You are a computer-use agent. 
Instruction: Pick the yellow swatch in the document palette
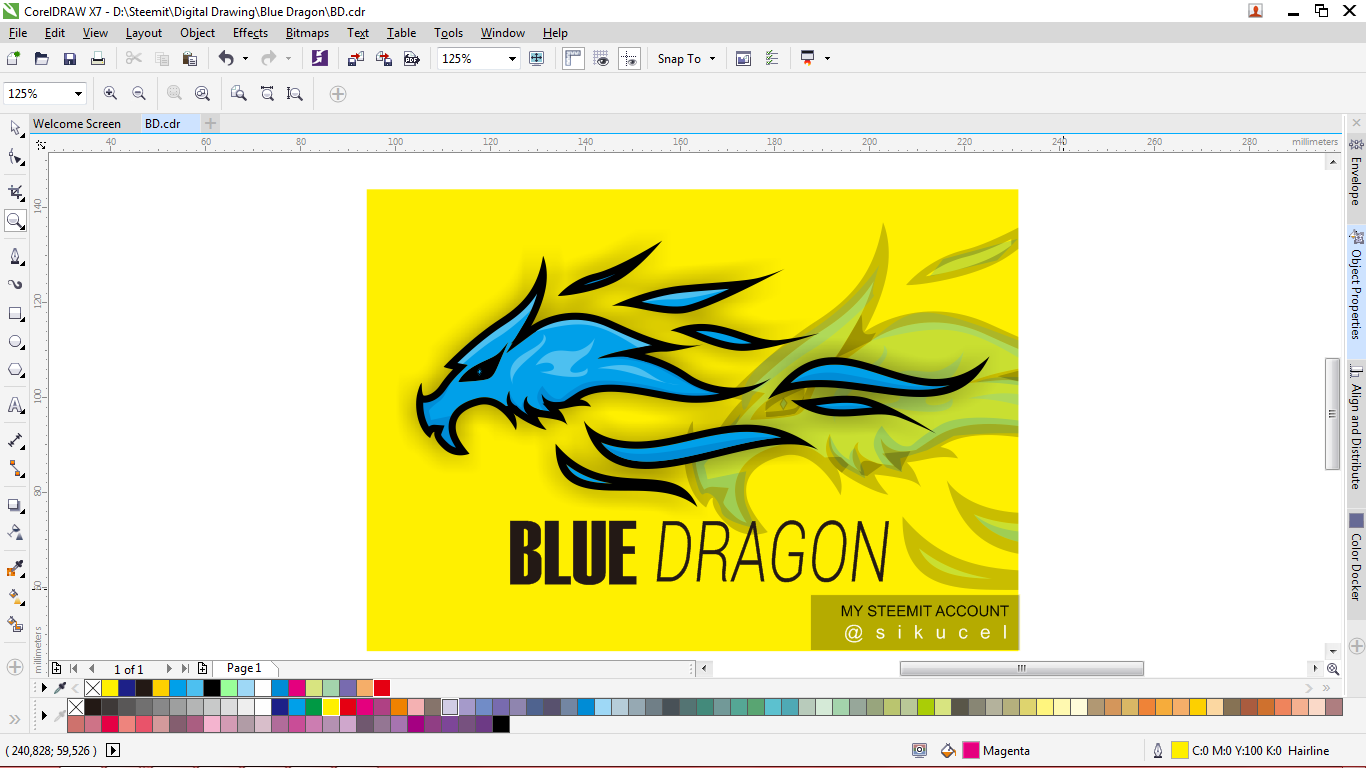click(110, 688)
